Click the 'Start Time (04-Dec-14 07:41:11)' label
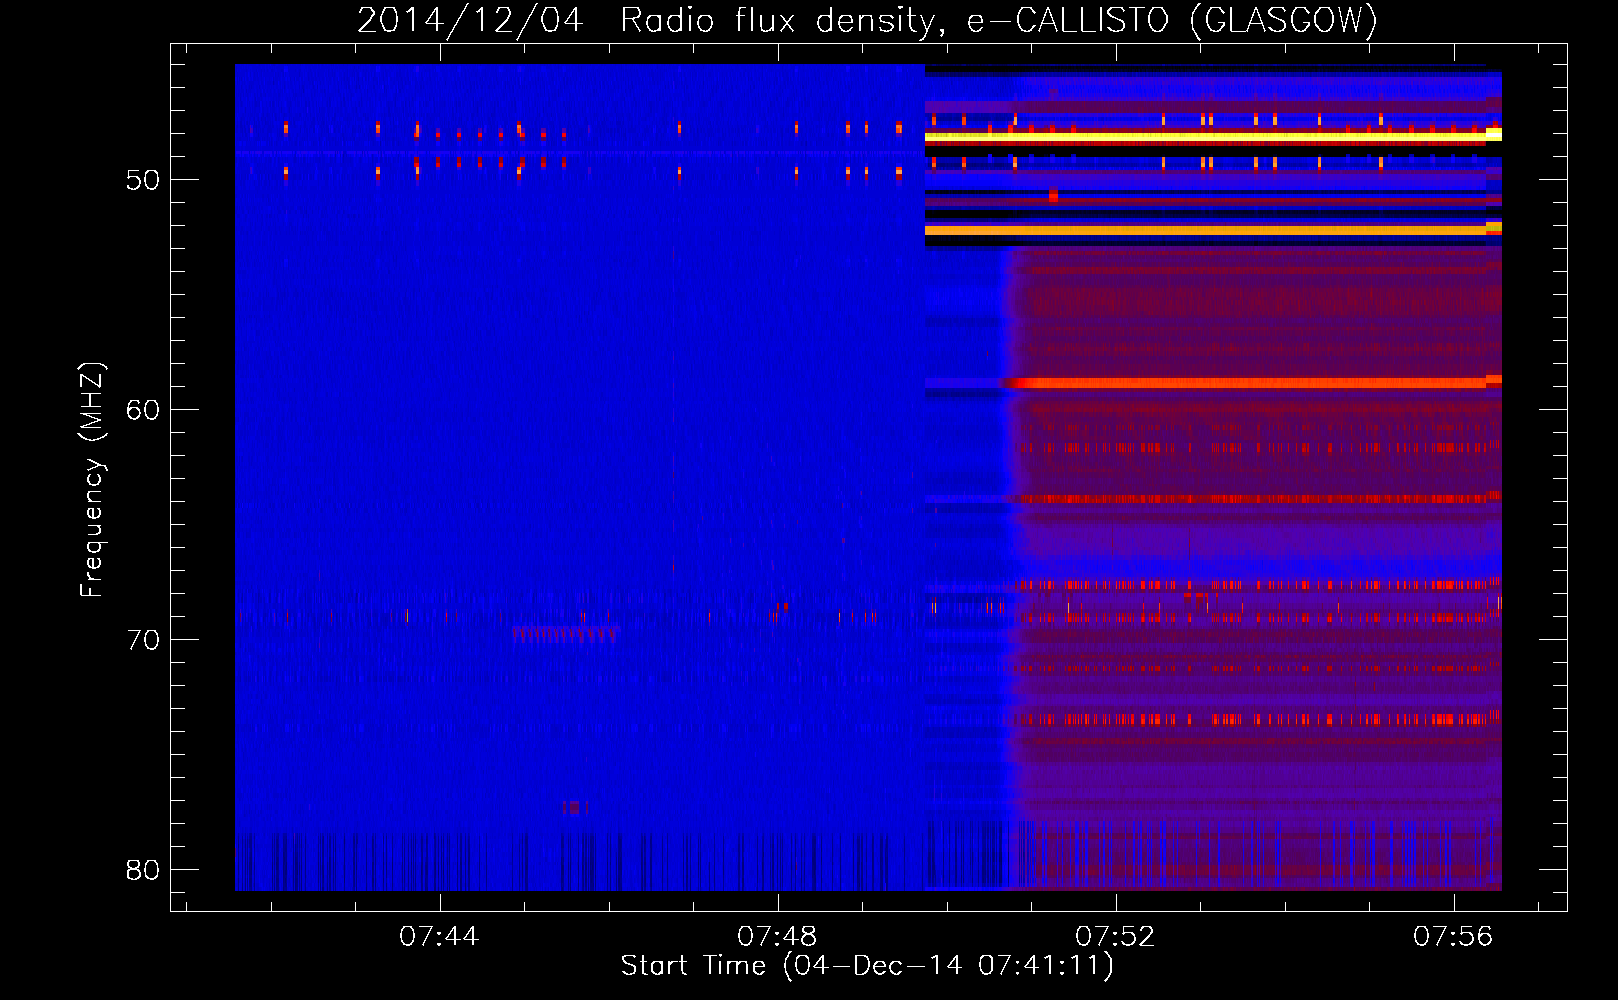1618x1000 pixels. point(867,966)
